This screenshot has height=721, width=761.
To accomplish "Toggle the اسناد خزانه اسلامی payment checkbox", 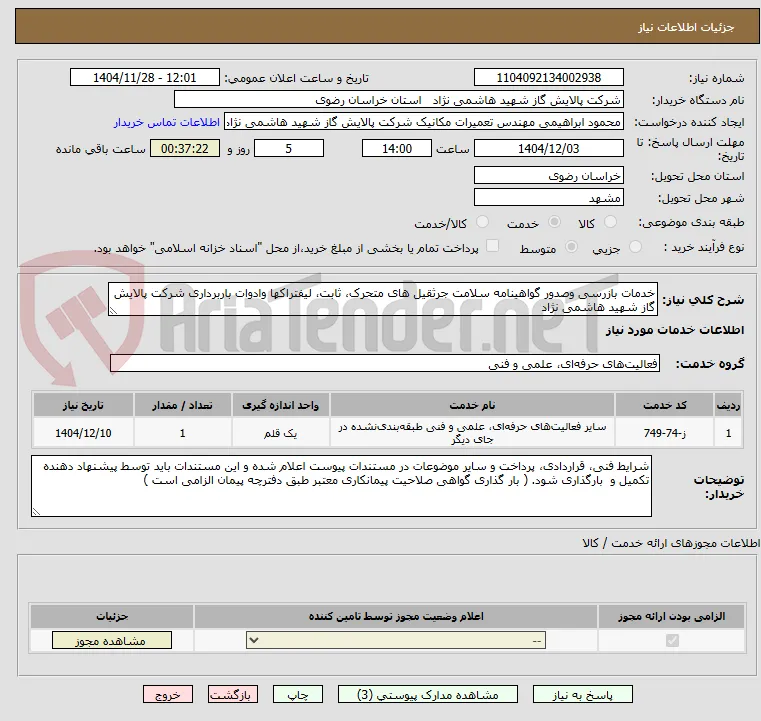I will pyautogui.click(x=492, y=246).
